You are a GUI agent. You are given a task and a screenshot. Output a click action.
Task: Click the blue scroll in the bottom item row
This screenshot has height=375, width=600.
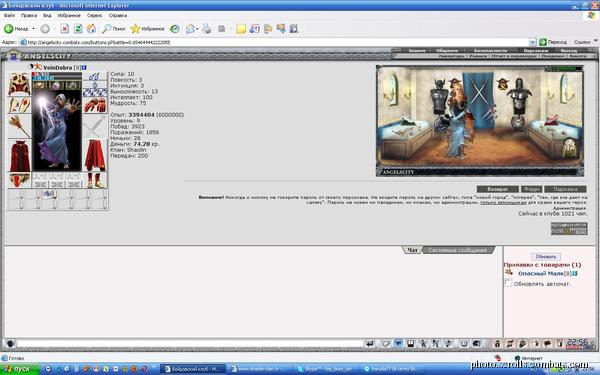(47, 194)
